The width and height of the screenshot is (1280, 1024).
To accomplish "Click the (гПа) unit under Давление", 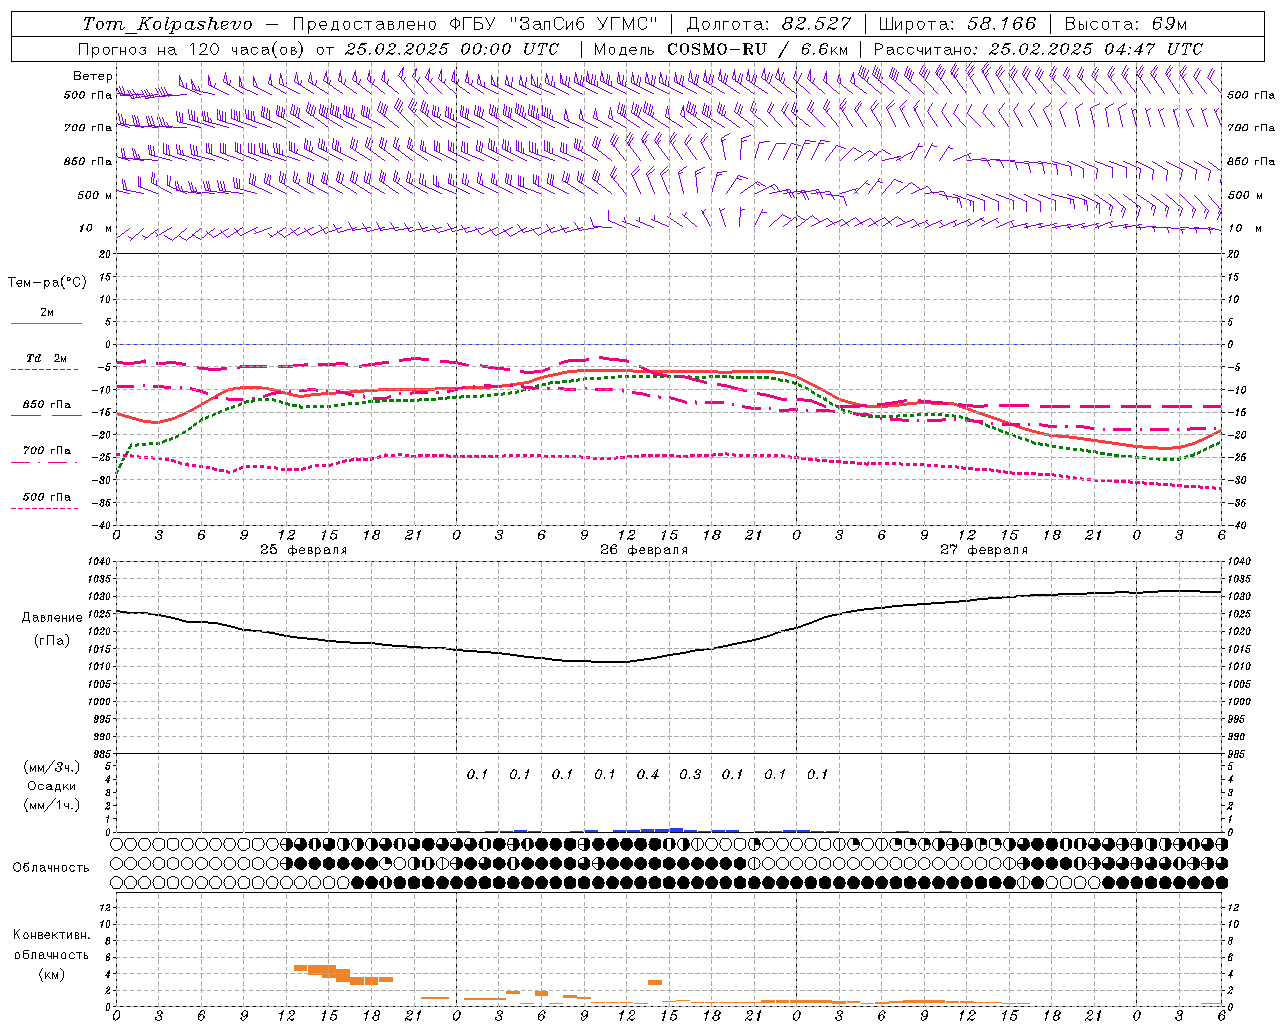I will click(52, 640).
